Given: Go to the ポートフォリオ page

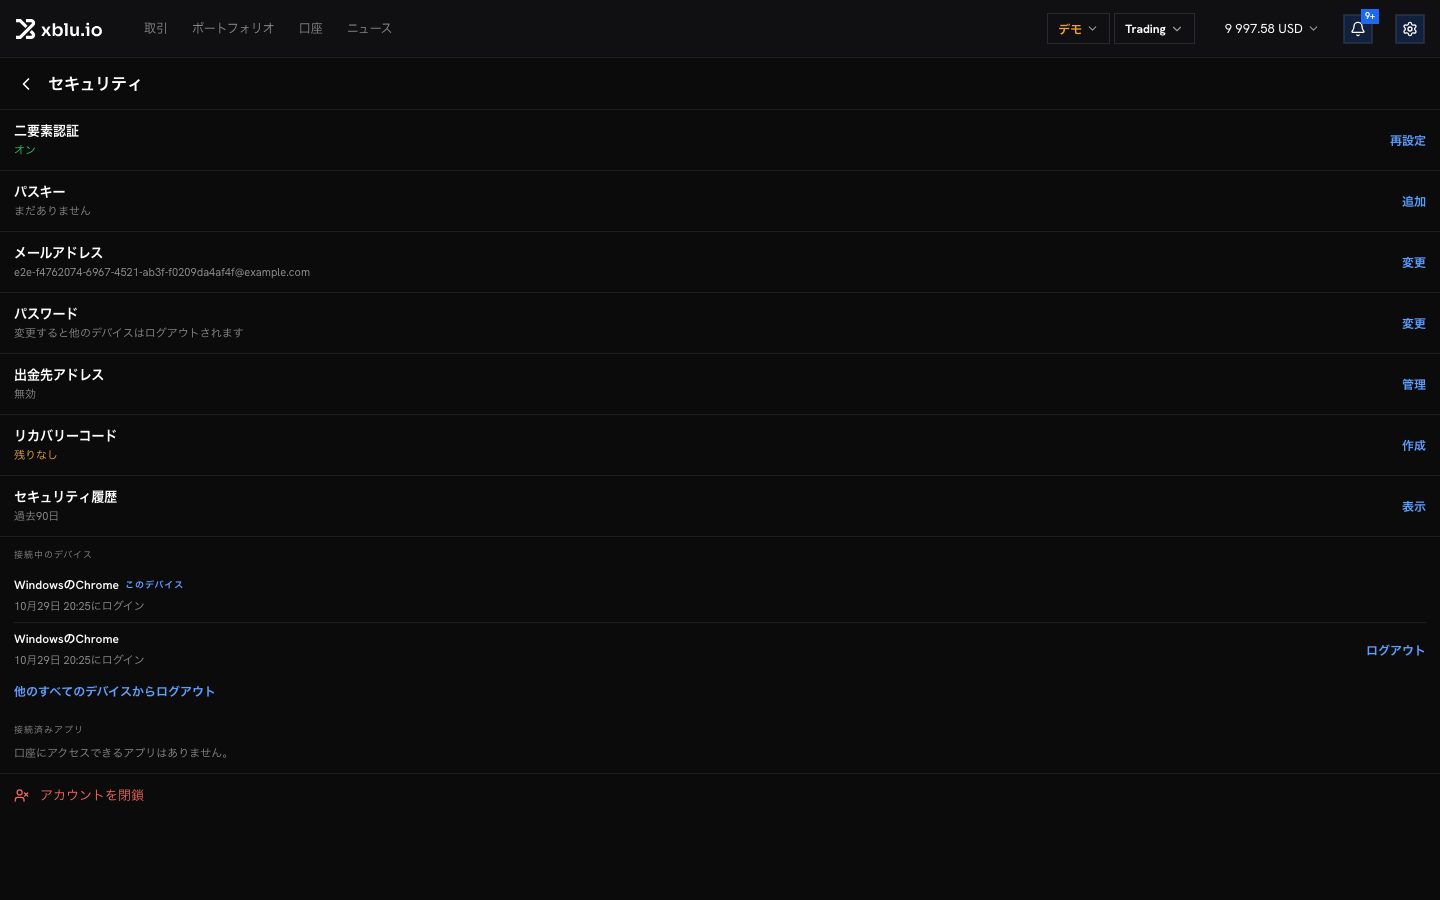Looking at the screenshot, I should pyautogui.click(x=233, y=28).
